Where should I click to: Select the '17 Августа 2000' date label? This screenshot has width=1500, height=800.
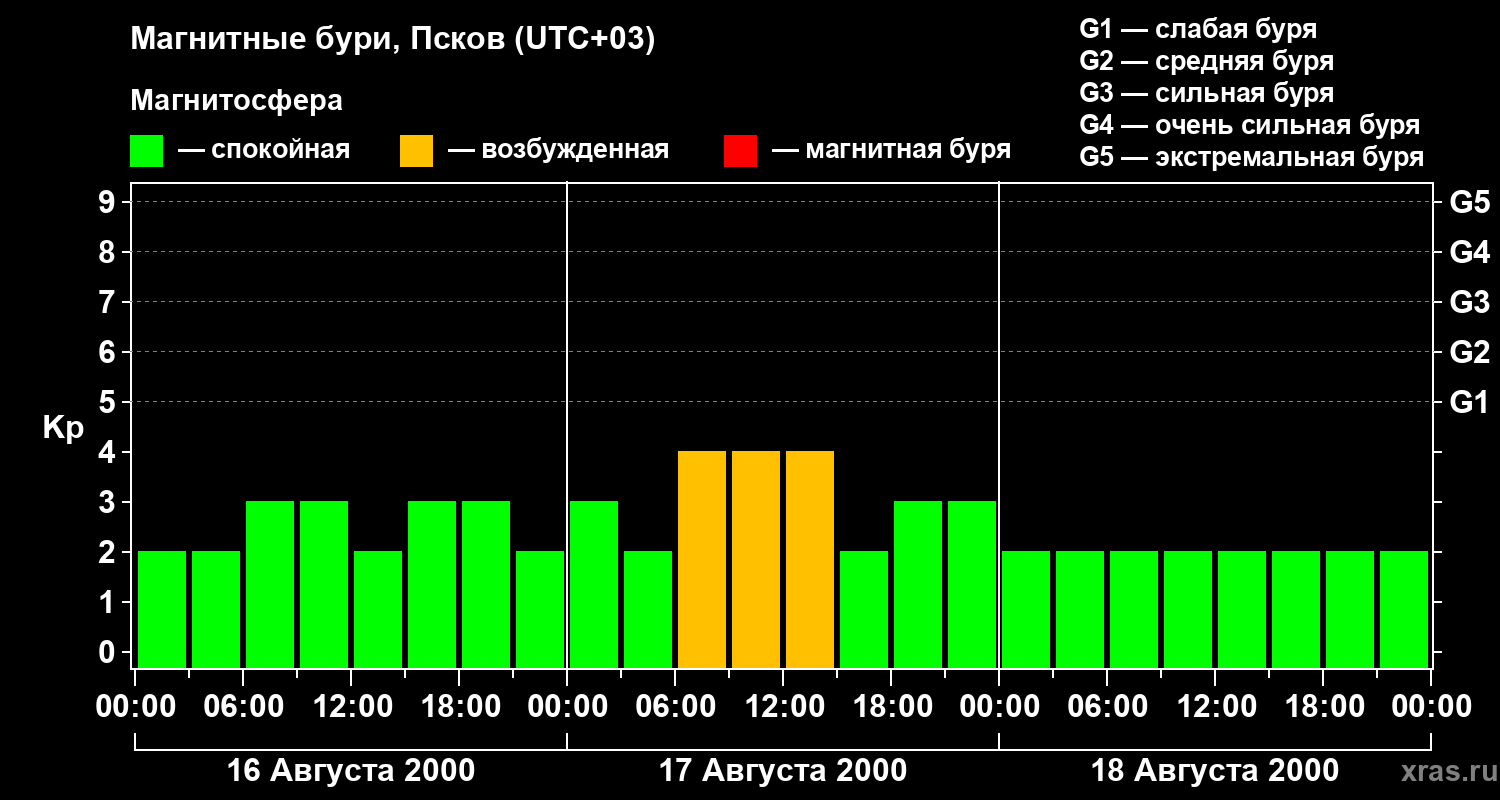pyautogui.click(x=783, y=770)
